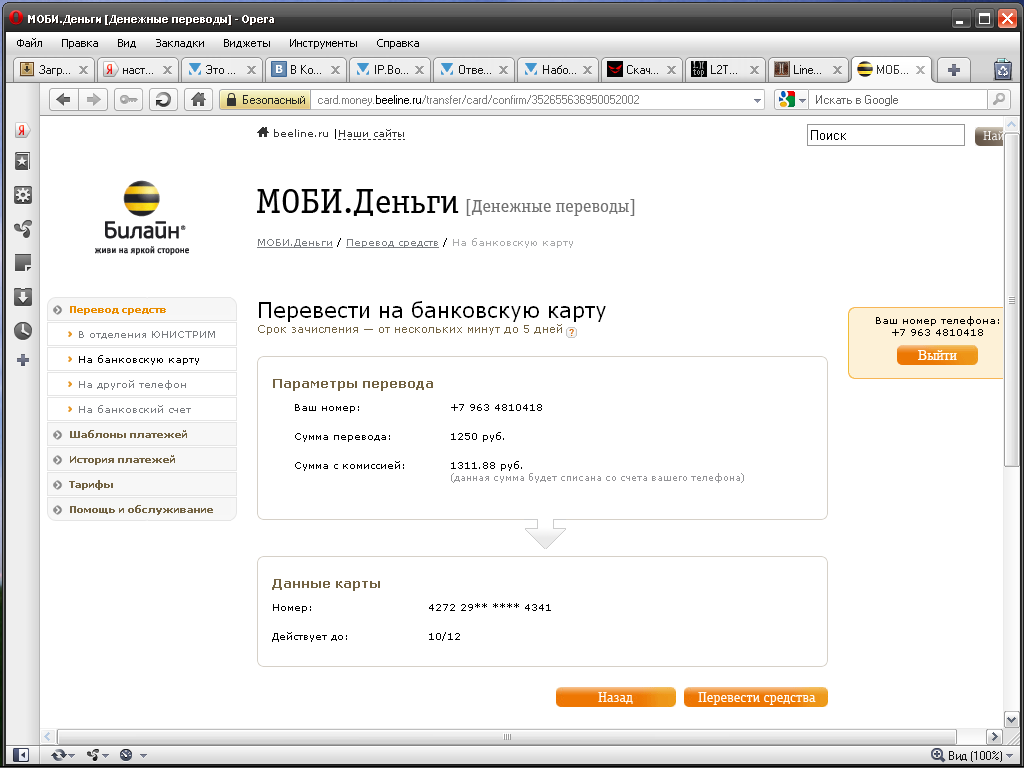Open Yandex panel in Opera sidebar
1024x768 pixels.
pyautogui.click(x=22, y=130)
